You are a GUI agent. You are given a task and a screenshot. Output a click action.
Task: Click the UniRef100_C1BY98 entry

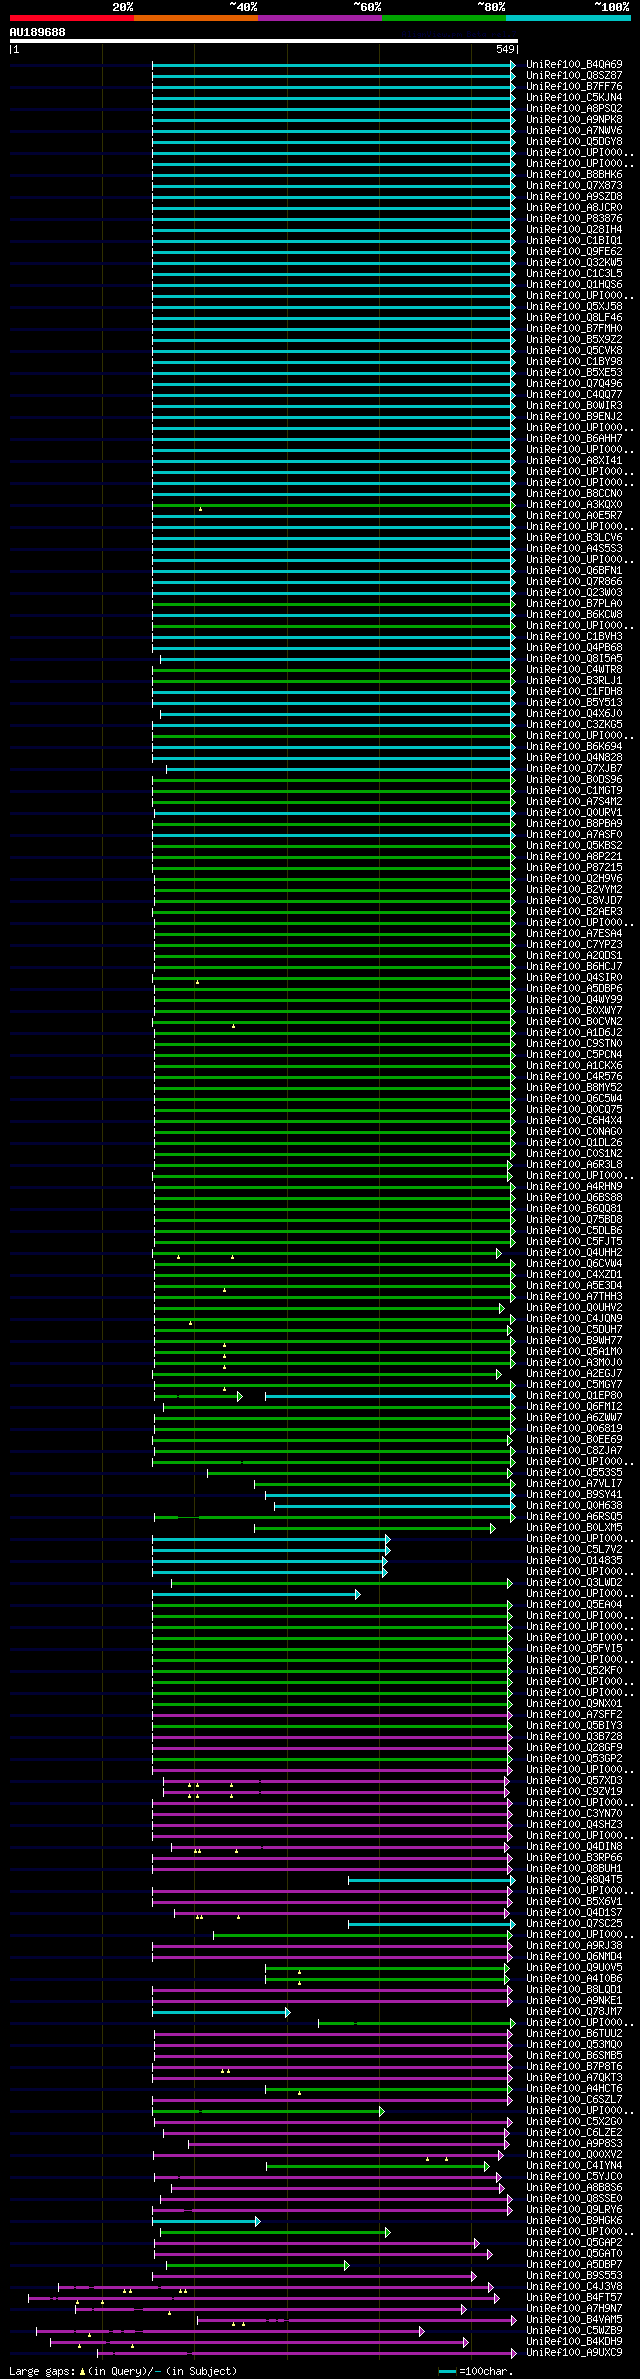click(x=574, y=362)
